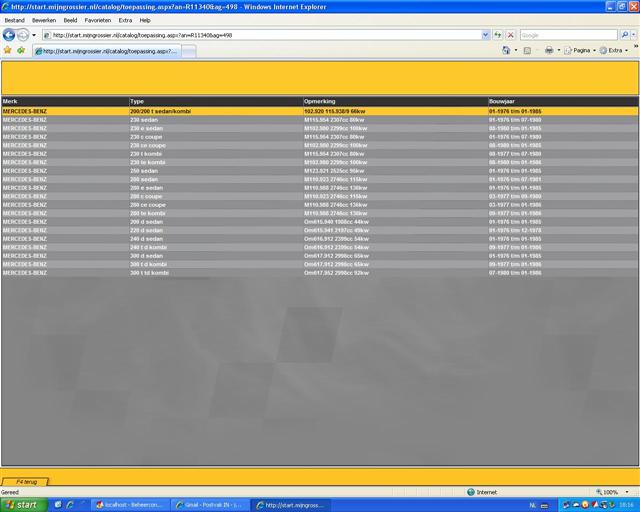Open the Bewerken menu

coord(44,20)
